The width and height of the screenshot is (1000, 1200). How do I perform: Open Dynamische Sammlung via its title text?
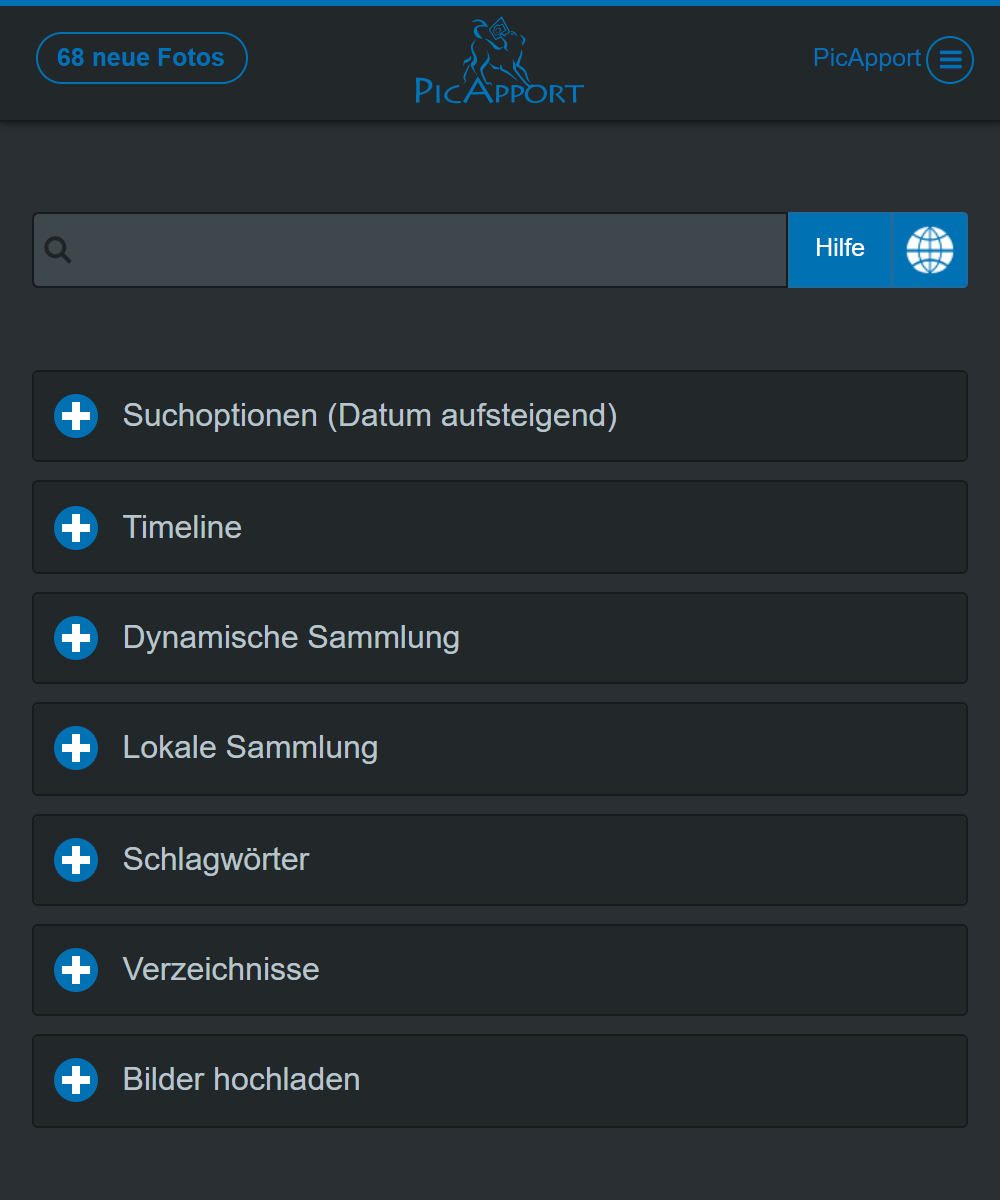coord(291,637)
